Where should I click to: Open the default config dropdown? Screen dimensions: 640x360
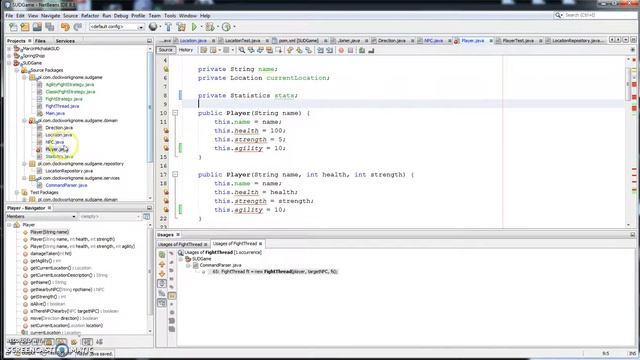pos(117,27)
